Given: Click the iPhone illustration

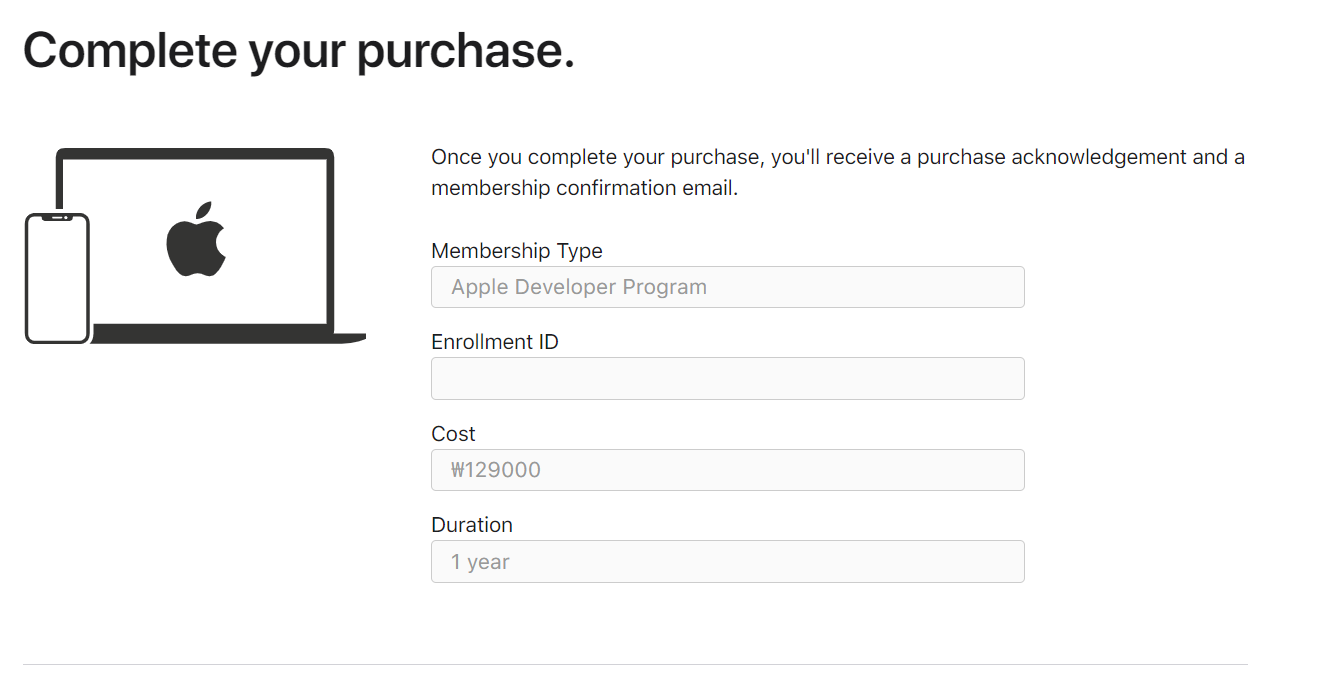Looking at the screenshot, I should [x=57, y=280].
